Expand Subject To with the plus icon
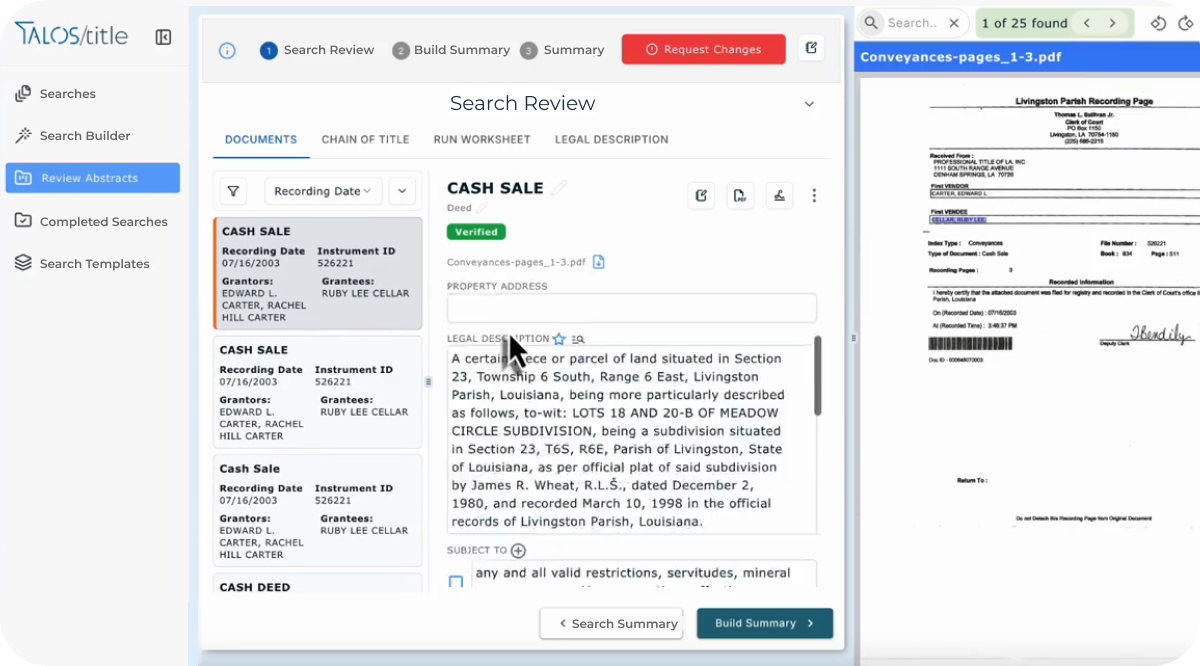This screenshot has height=666, width=1200. pyautogui.click(x=518, y=550)
